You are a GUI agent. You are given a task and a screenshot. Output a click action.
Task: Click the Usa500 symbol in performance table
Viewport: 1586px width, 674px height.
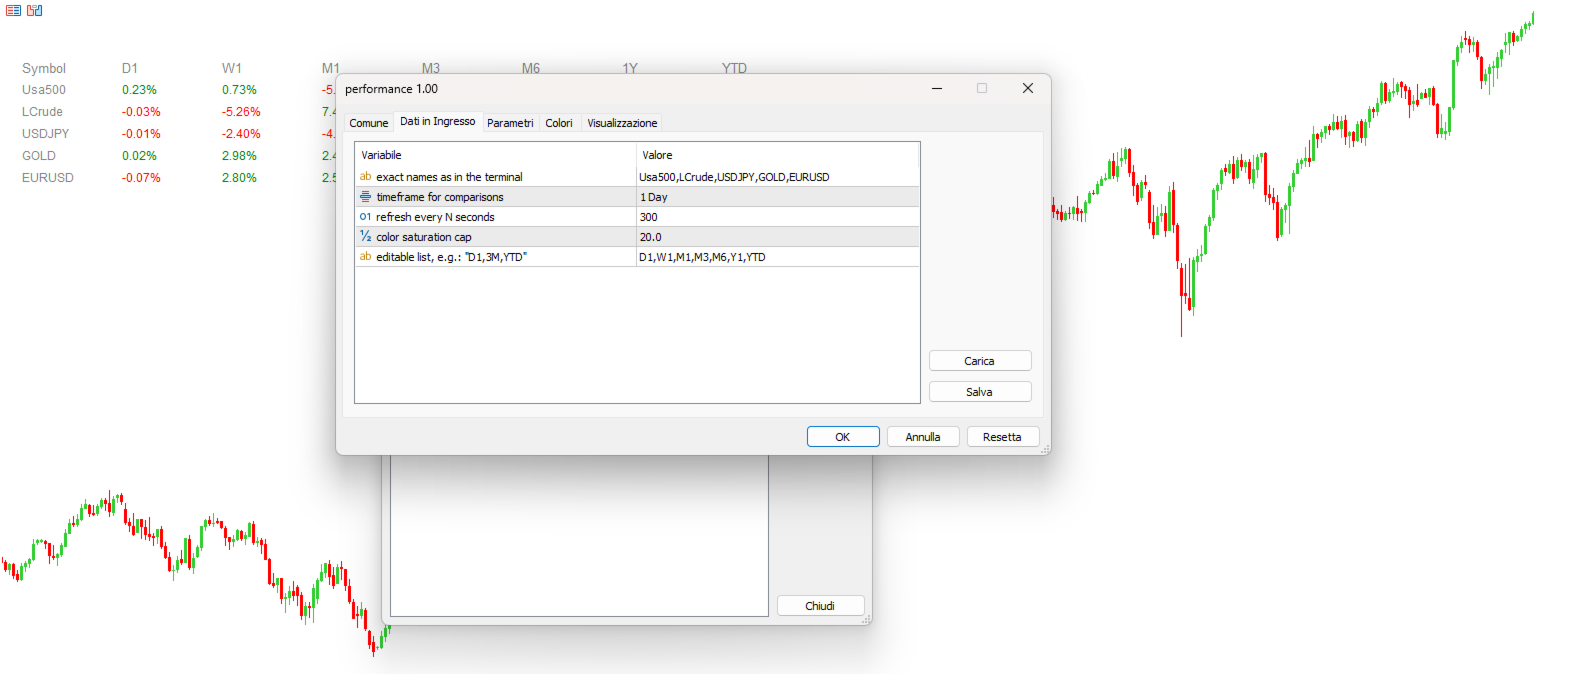pos(44,90)
